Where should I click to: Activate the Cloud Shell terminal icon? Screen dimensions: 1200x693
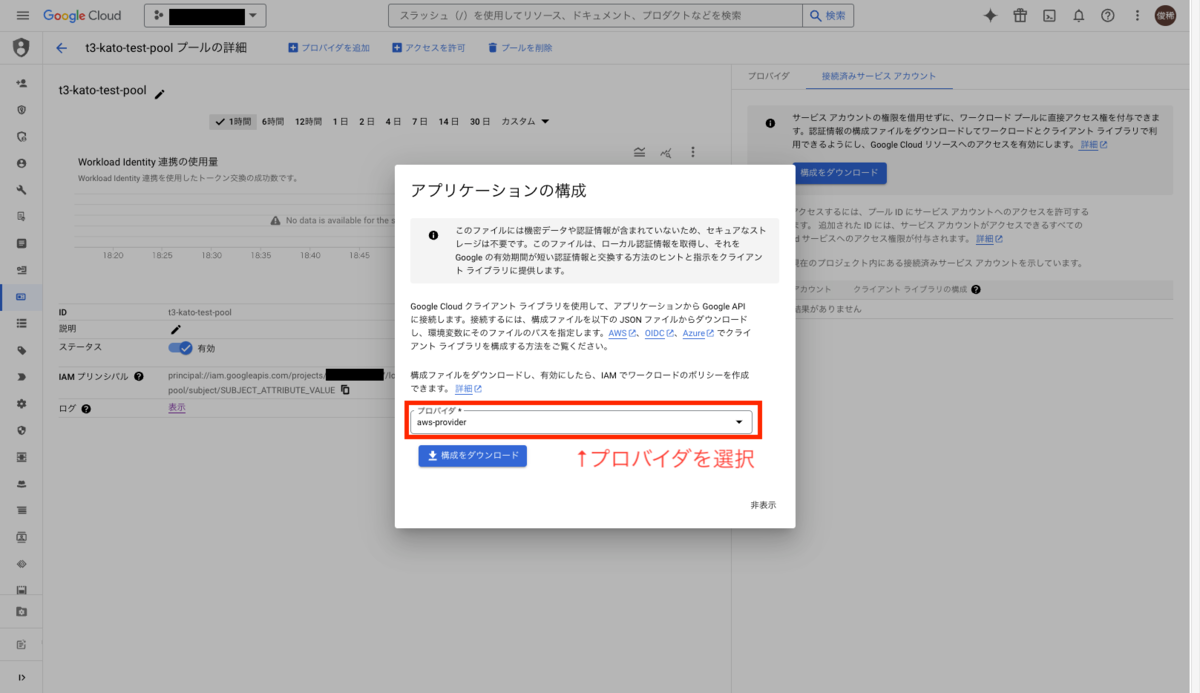point(1049,15)
